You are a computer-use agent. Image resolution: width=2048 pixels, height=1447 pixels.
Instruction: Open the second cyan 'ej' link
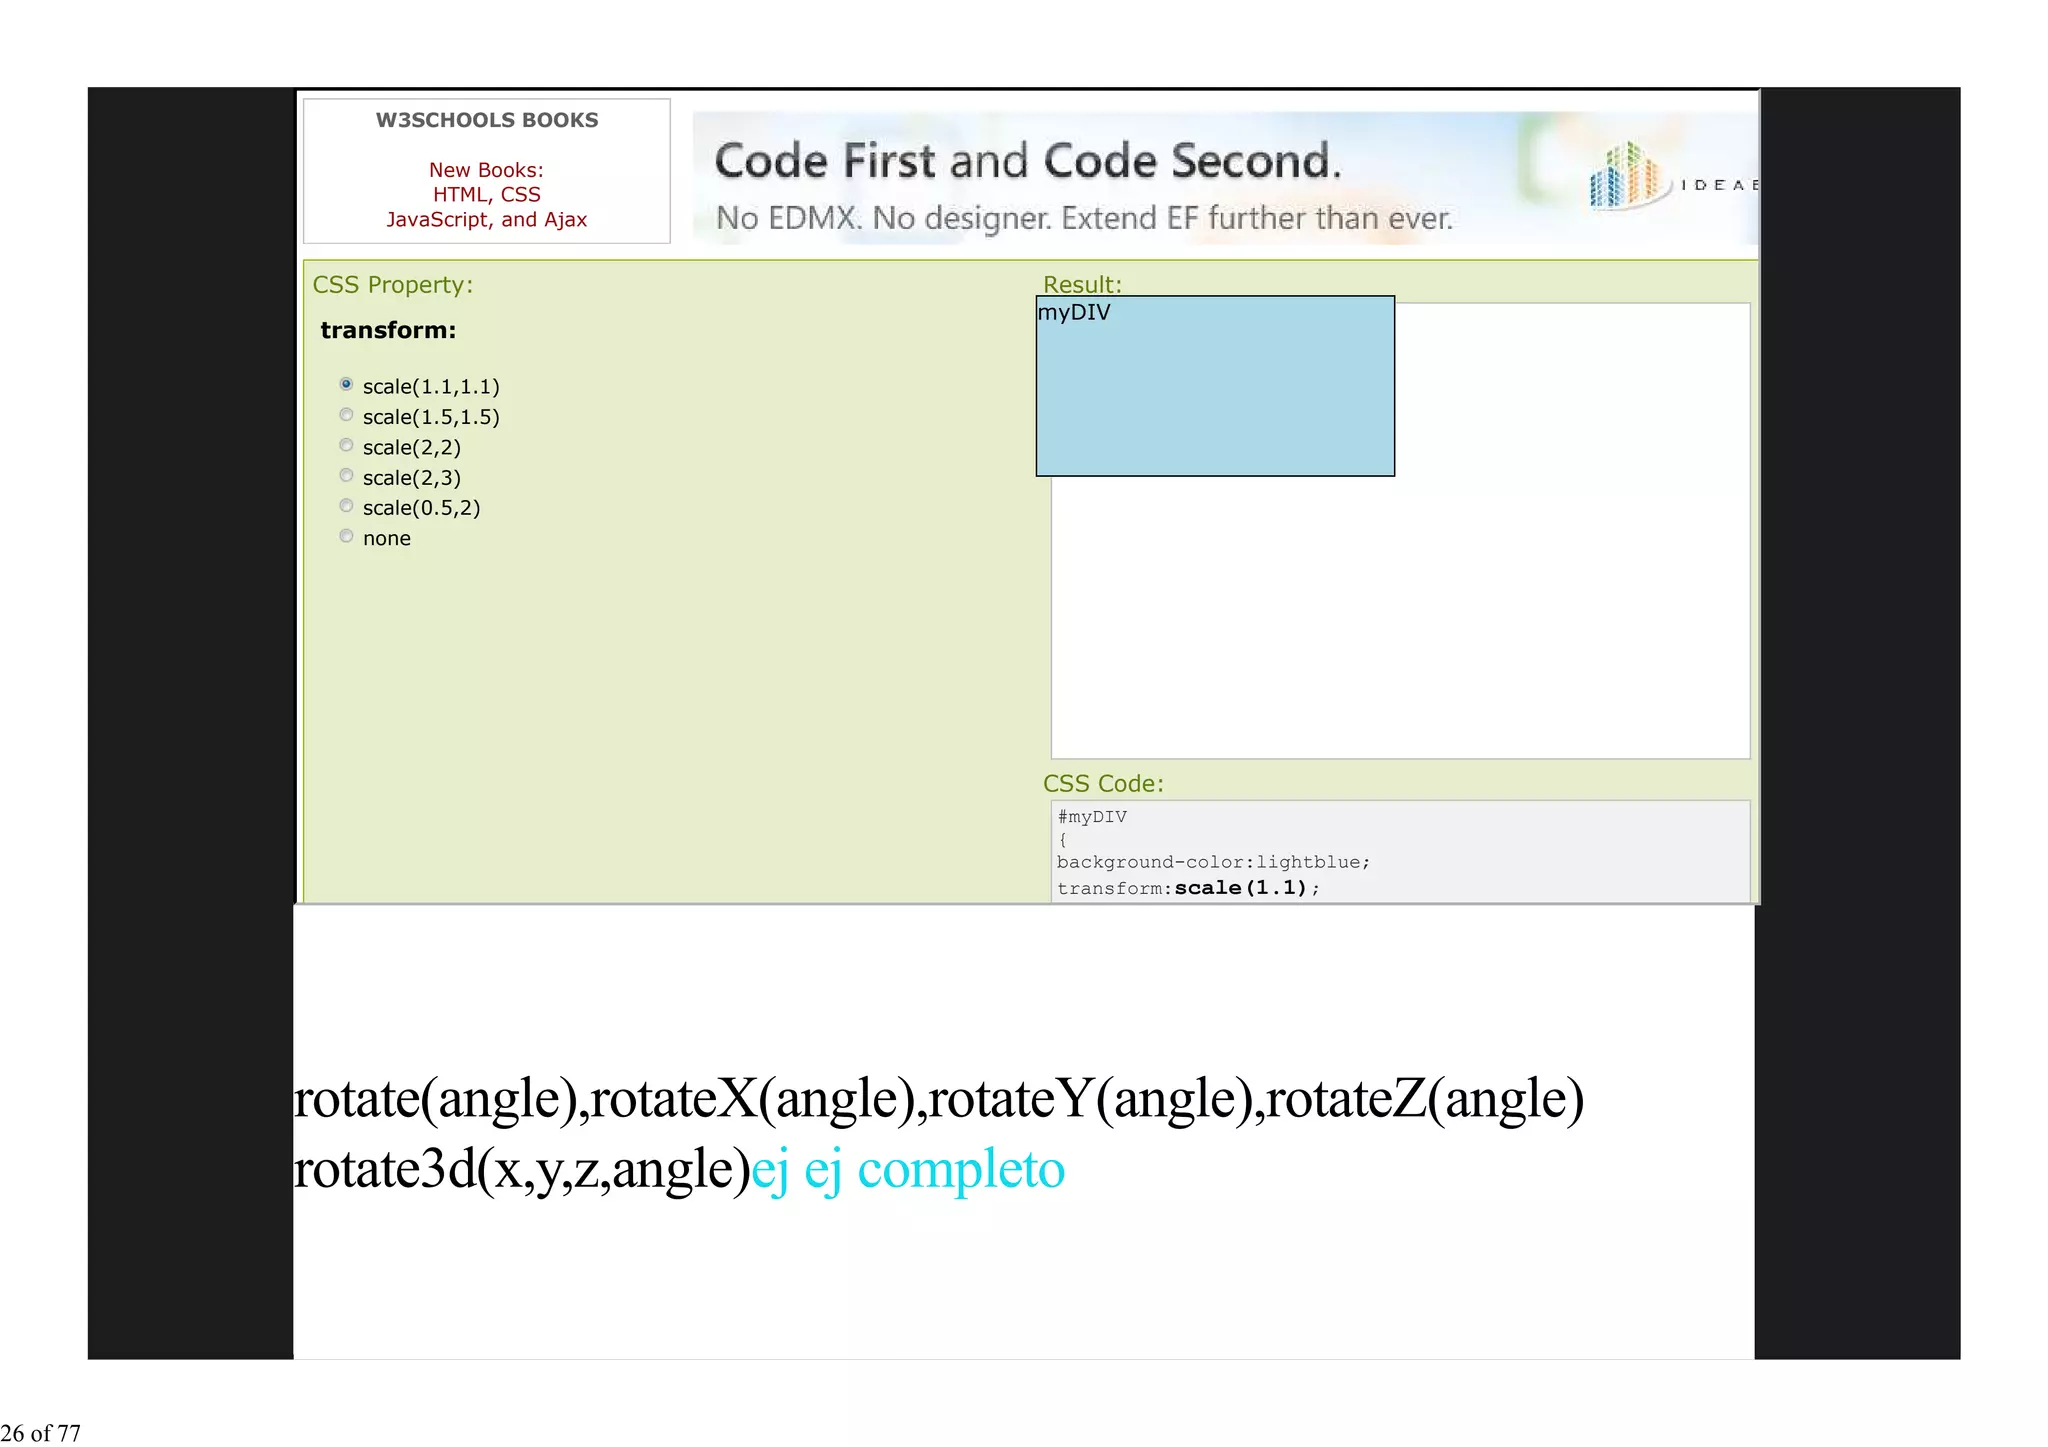coord(822,1170)
